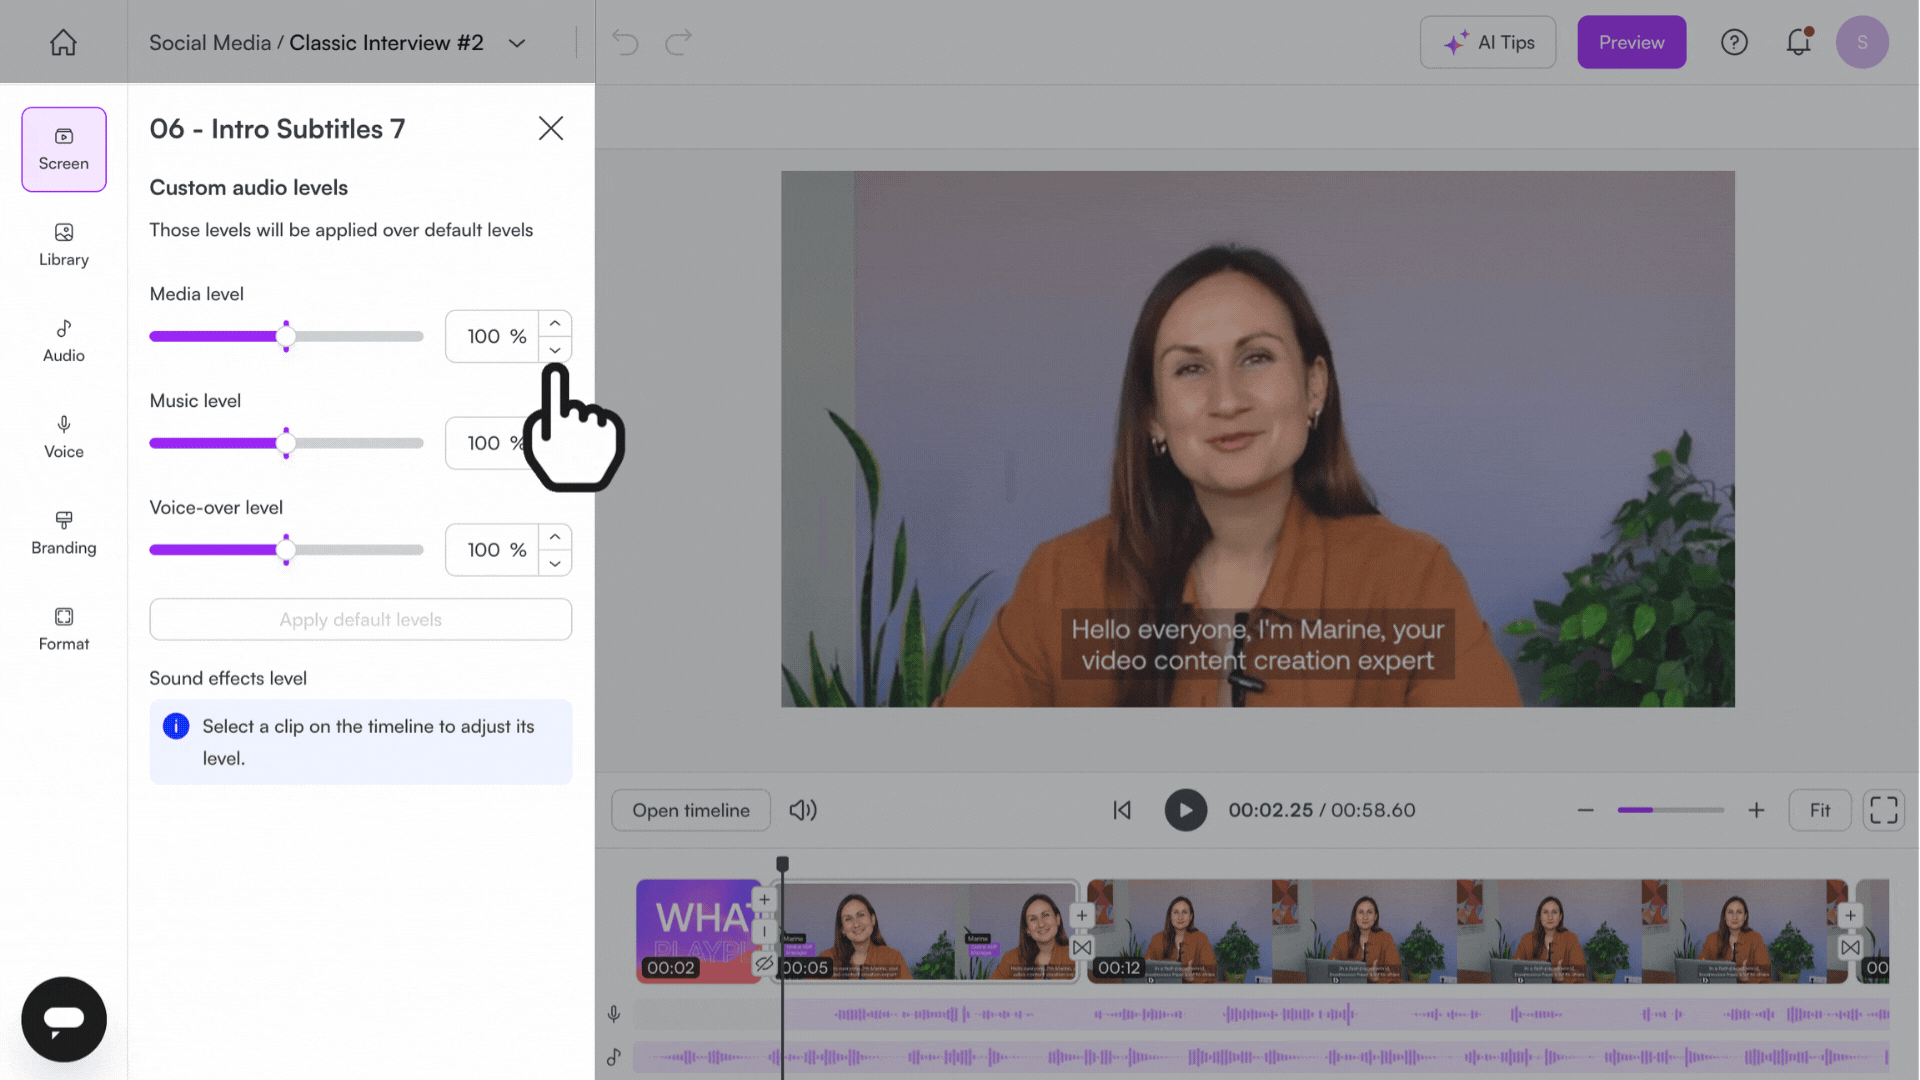Select the Voice sidebar icon
The width and height of the screenshot is (1920, 1080).
pos(64,437)
